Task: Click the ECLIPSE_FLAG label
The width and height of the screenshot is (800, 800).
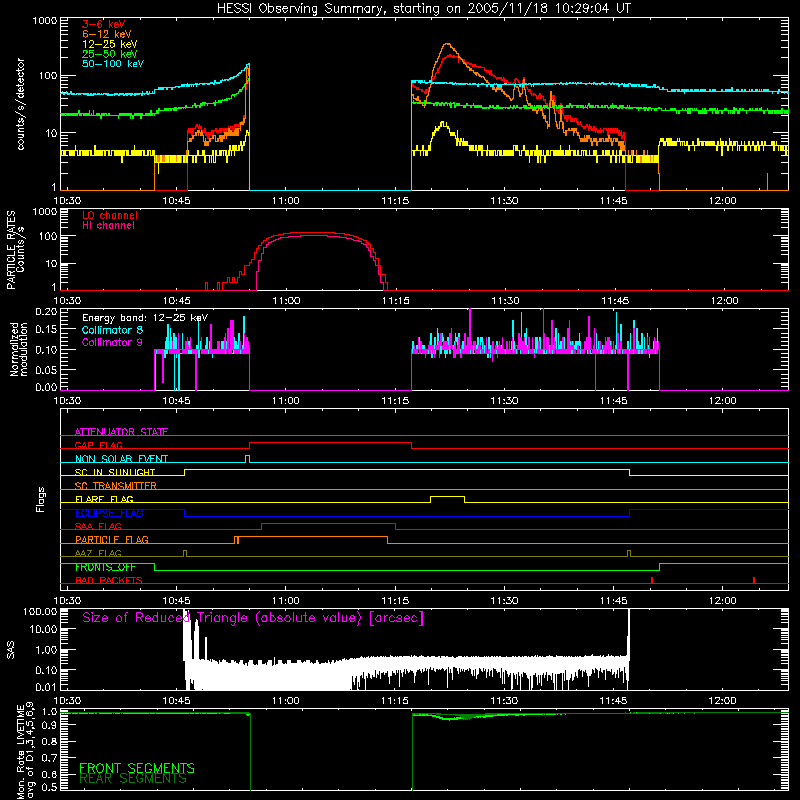Action: click(x=109, y=513)
